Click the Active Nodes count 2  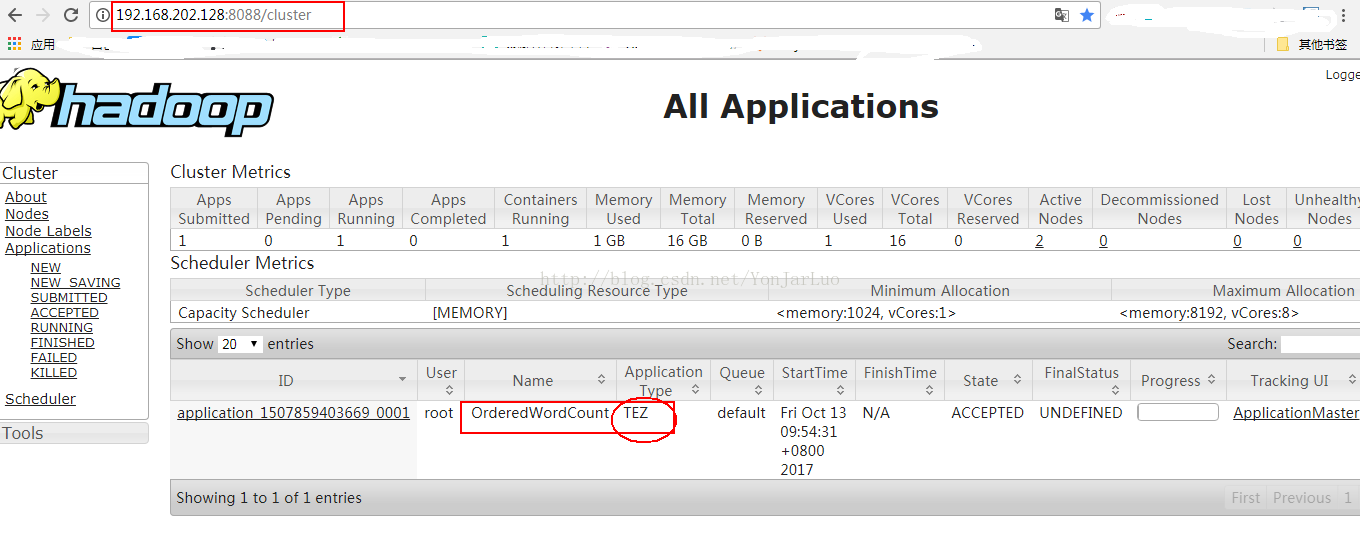click(x=1040, y=241)
